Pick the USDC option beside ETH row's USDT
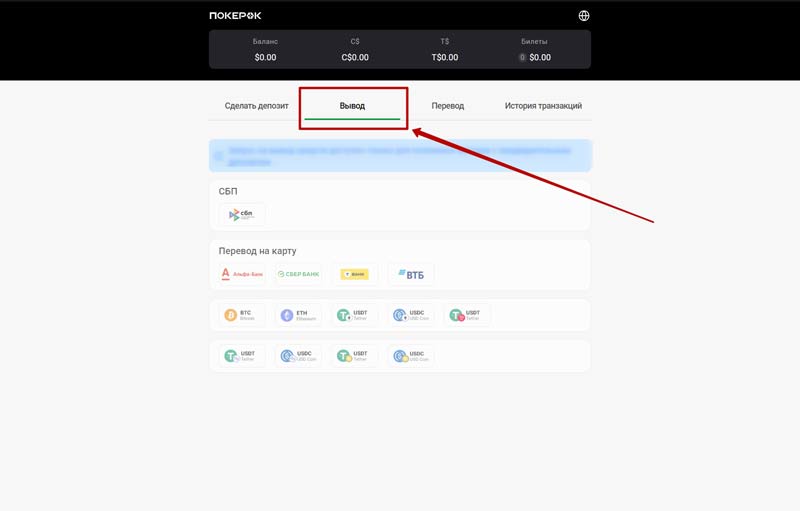 412,315
